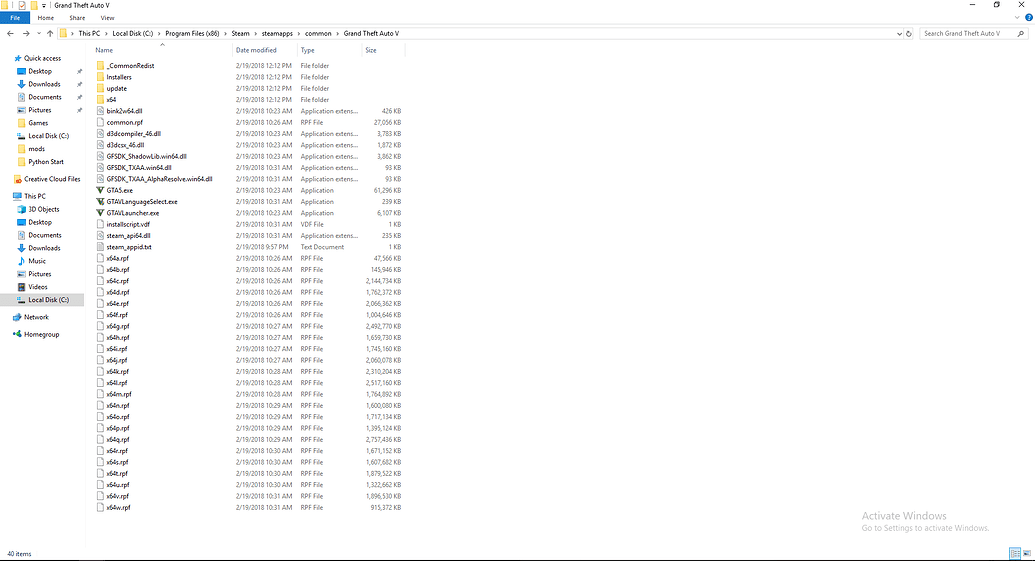Expand the ribbon with the chevron

[x=1018, y=18]
